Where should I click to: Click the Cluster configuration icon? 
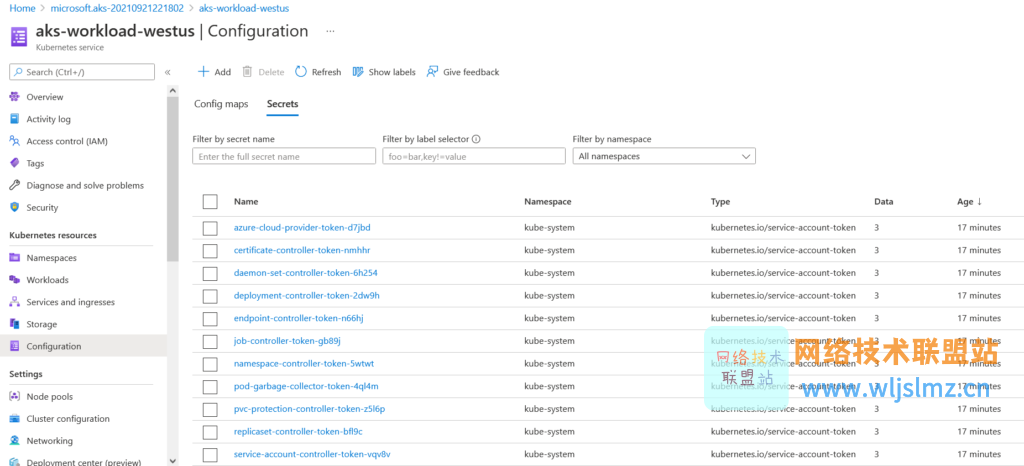14,419
